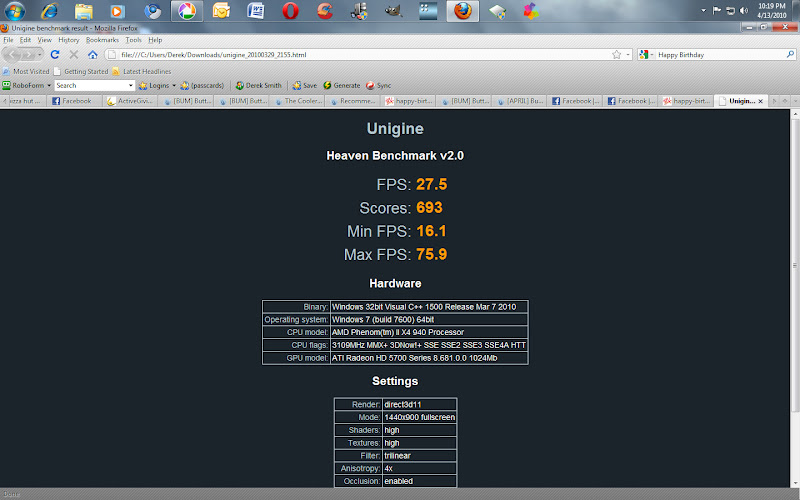Click the RoboForm Save button
Viewport: 800px width, 500px height.
[x=305, y=85]
